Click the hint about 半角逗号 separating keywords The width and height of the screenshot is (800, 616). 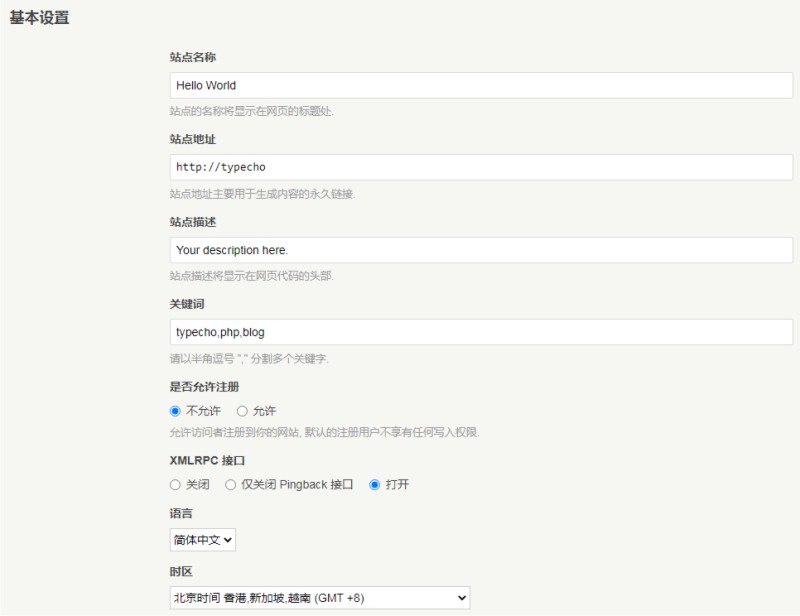(249, 359)
